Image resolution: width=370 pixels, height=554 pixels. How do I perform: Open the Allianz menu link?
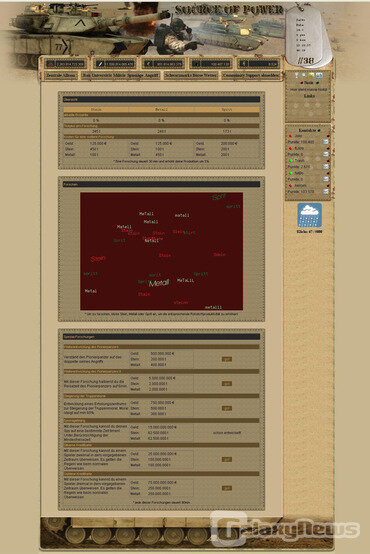point(69,76)
